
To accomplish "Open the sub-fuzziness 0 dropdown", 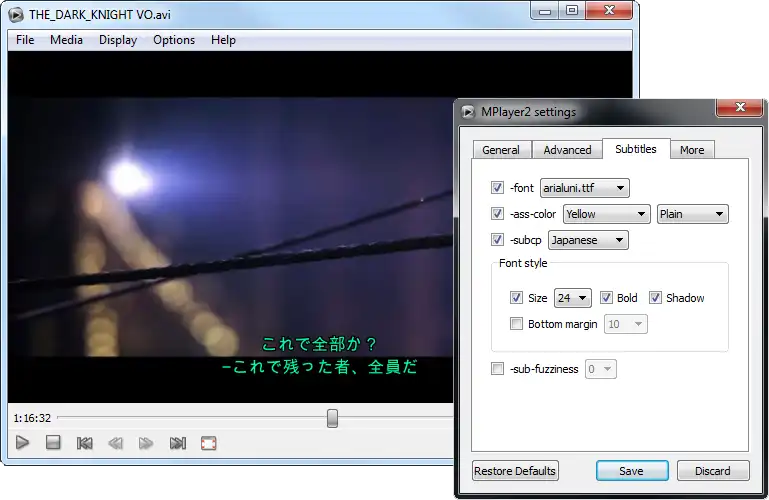I will tap(601, 369).
